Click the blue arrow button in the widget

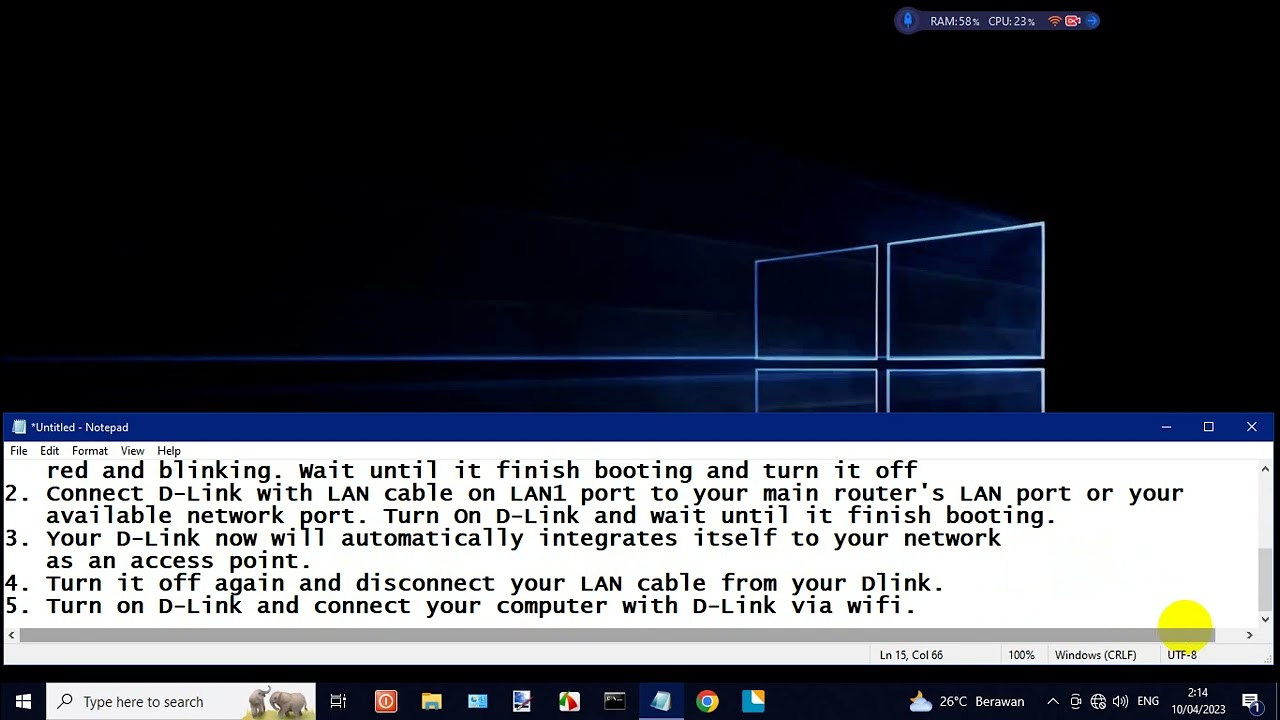click(1091, 21)
